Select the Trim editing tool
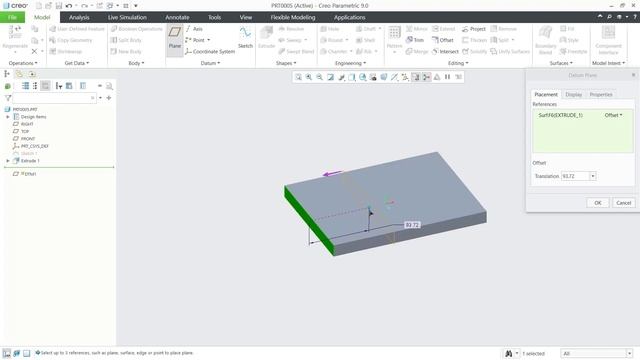 [x=415, y=40]
